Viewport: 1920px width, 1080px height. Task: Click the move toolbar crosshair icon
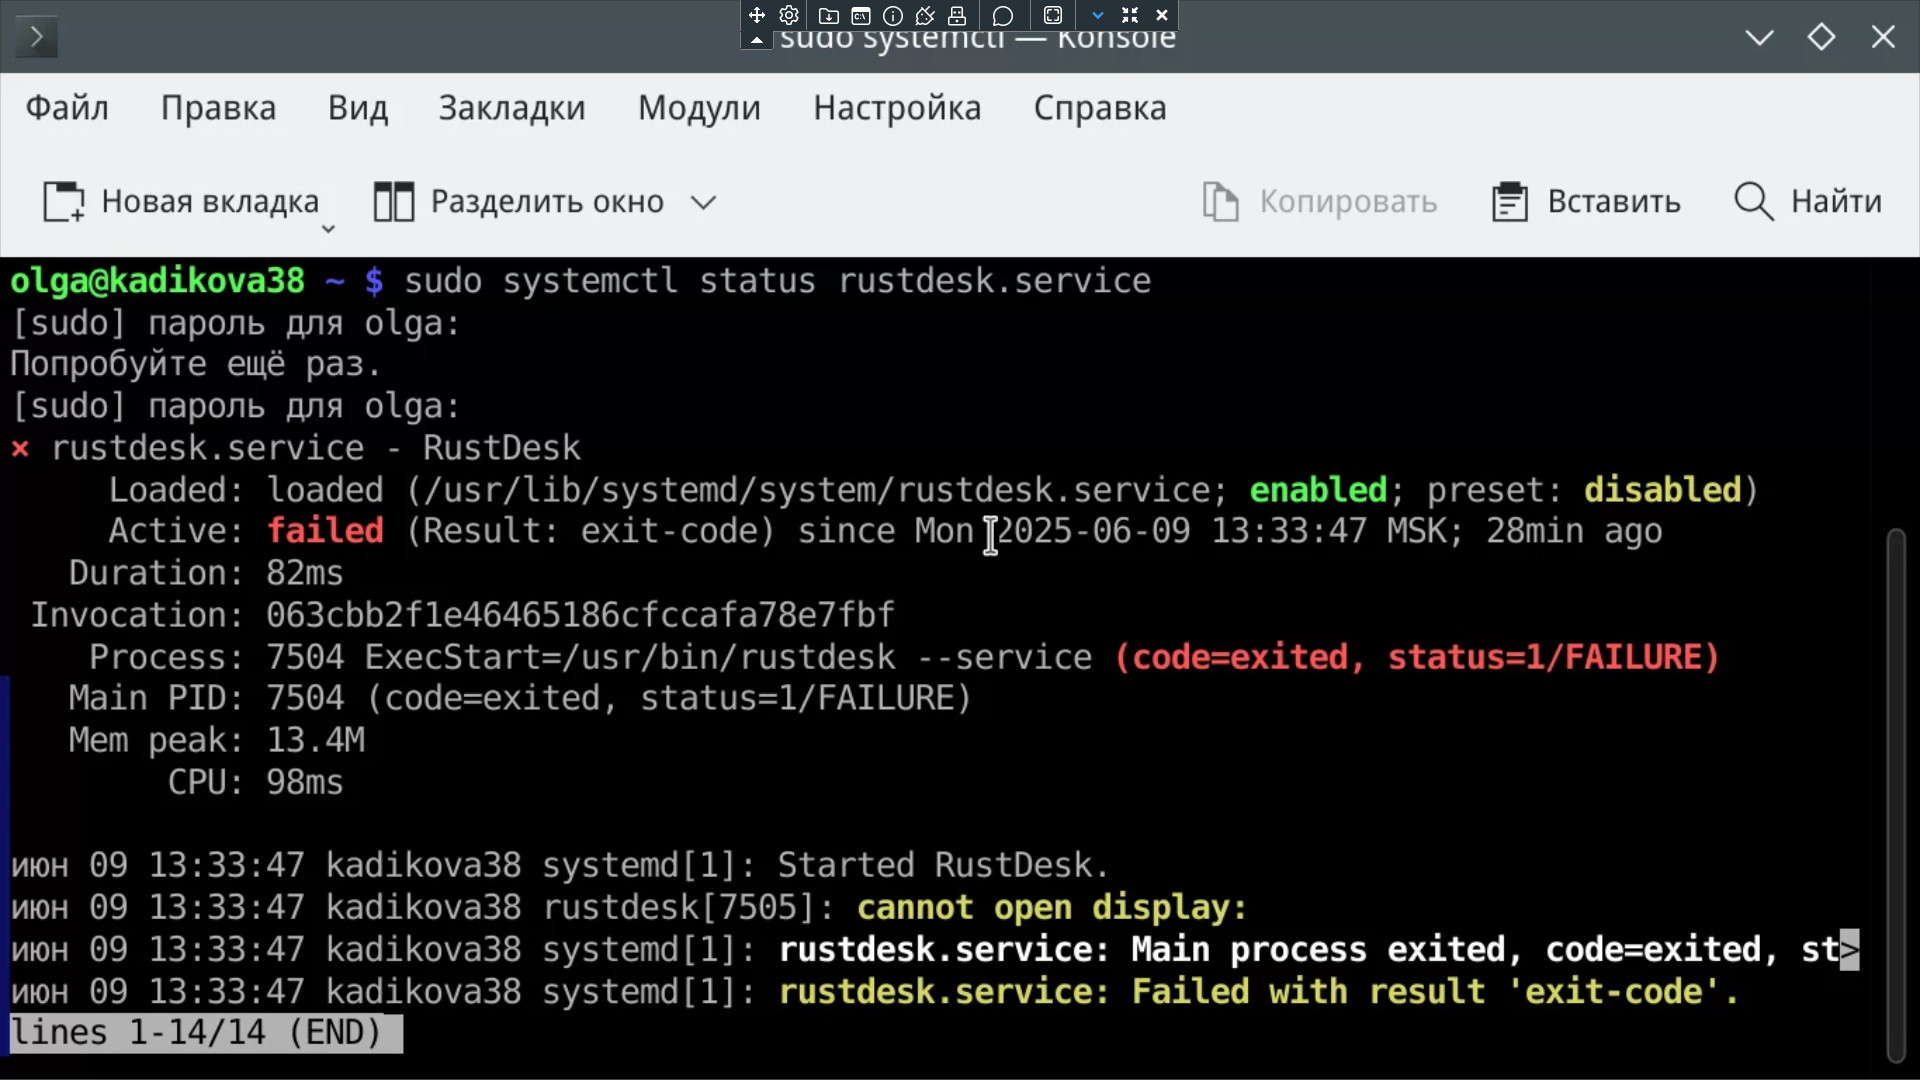pyautogui.click(x=757, y=15)
